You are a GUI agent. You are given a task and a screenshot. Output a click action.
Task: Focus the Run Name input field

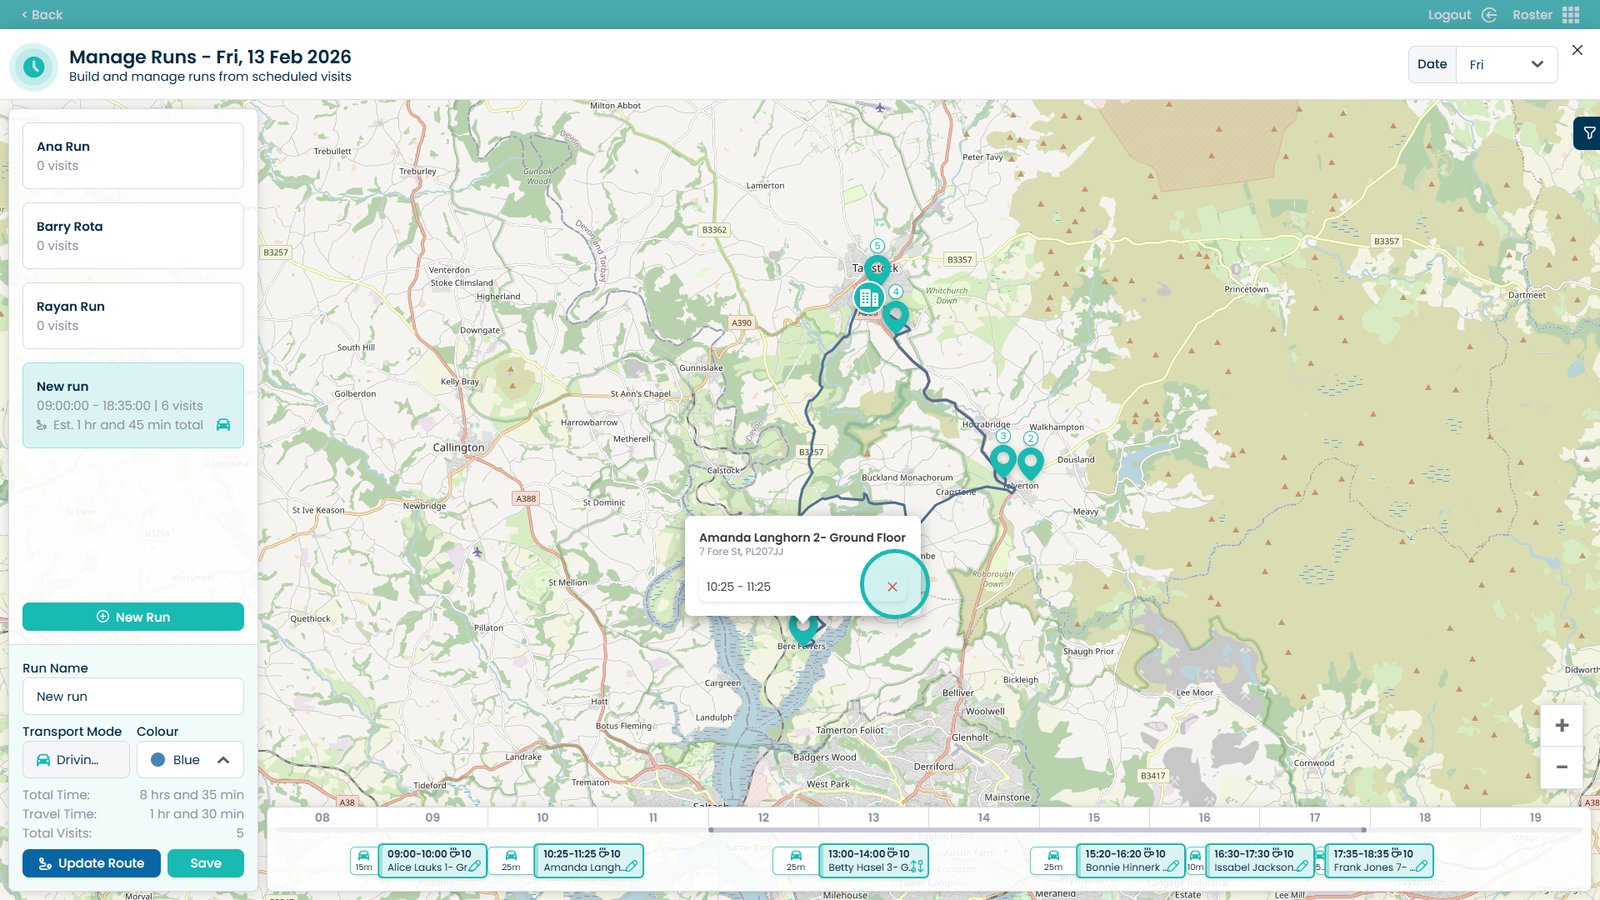coord(133,697)
